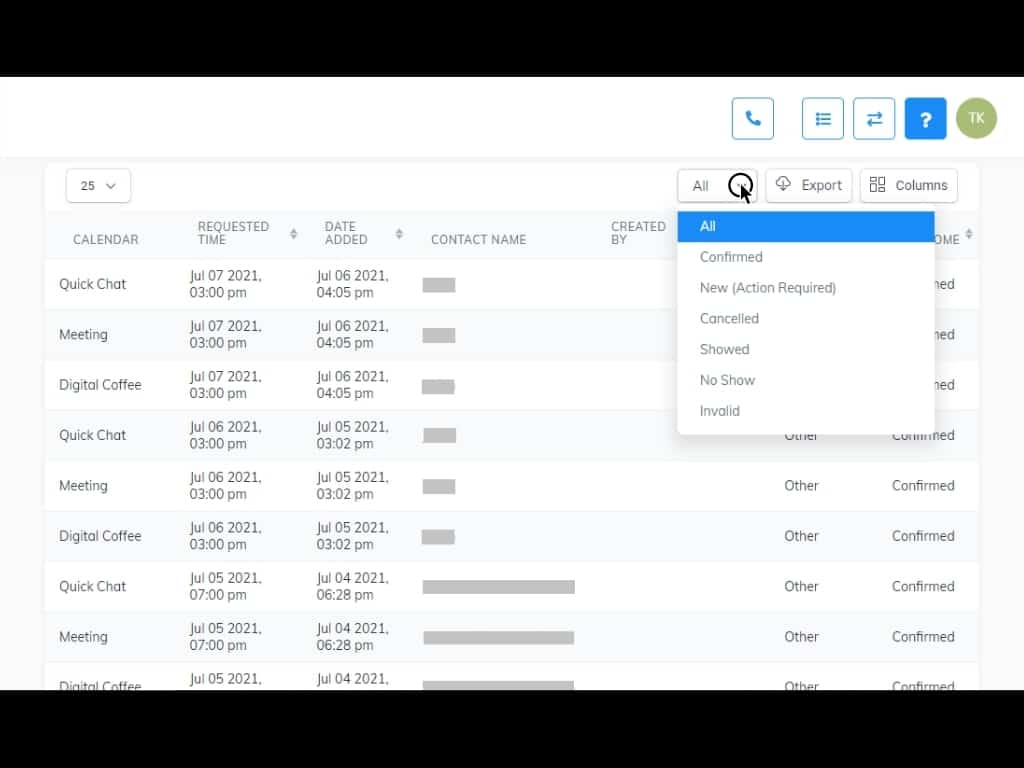Choose Confirmed from the status filter
The width and height of the screenshot is (1024, 768).
[x=731, y=257]
